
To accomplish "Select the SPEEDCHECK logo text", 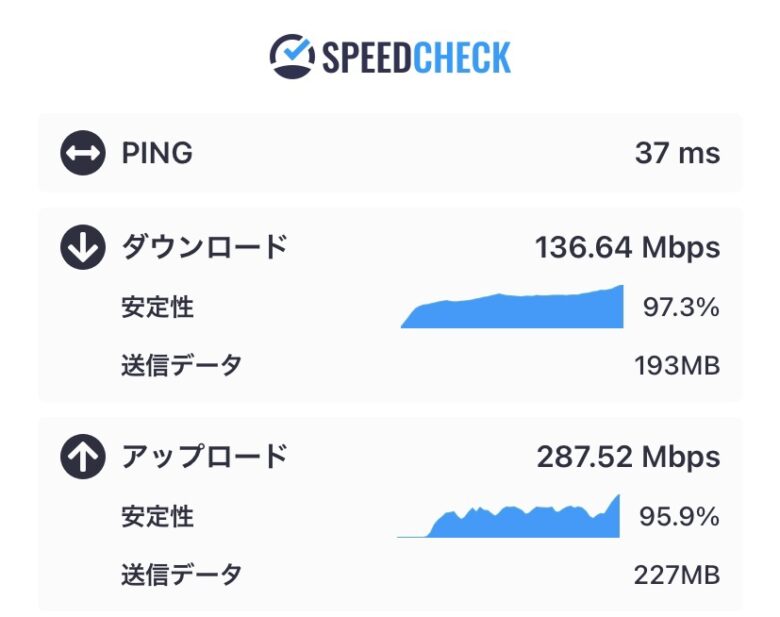I will pos(416,57).
